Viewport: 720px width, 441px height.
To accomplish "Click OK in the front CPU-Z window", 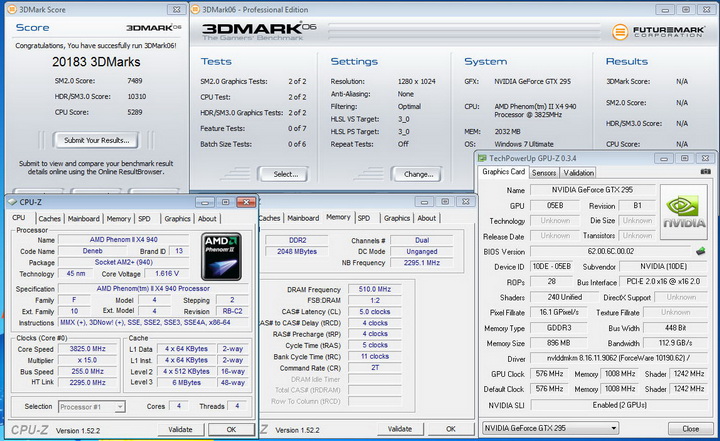I will 231,430.
